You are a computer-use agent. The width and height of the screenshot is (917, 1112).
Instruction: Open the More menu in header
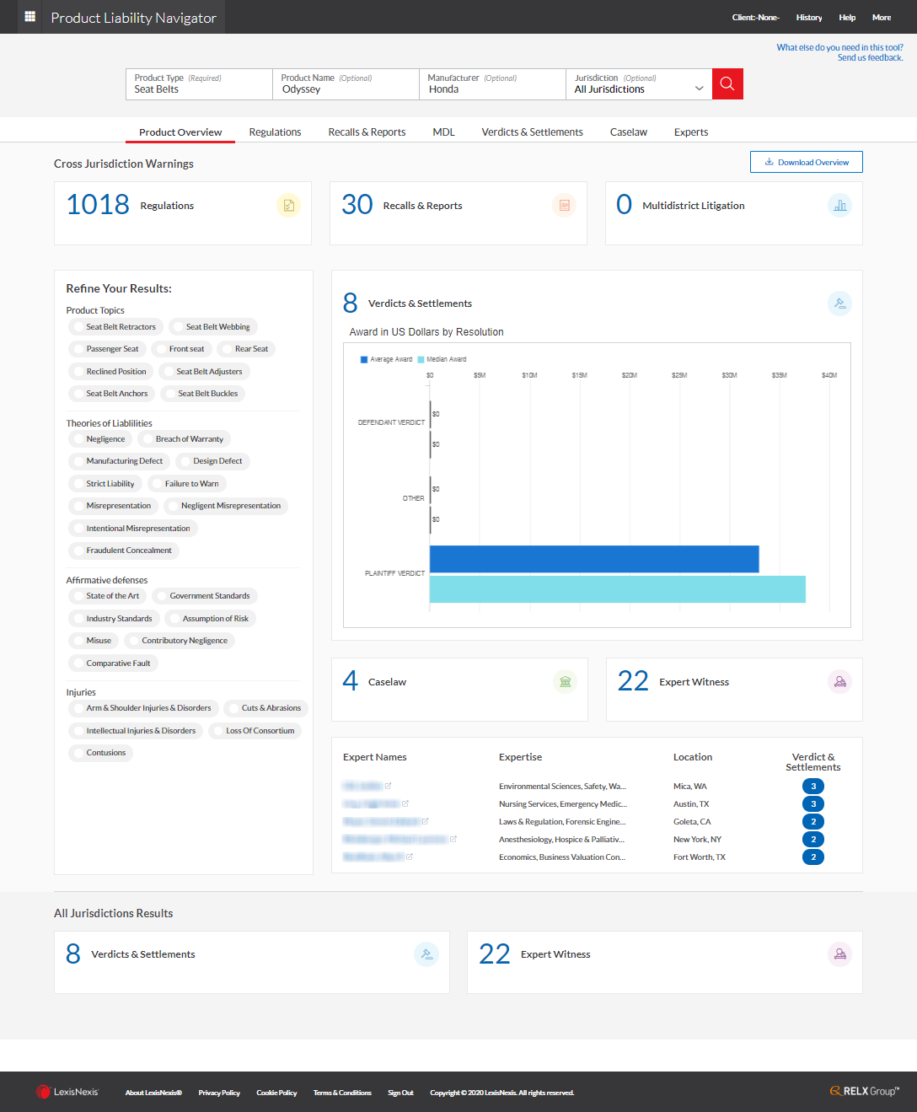[882, 17]
